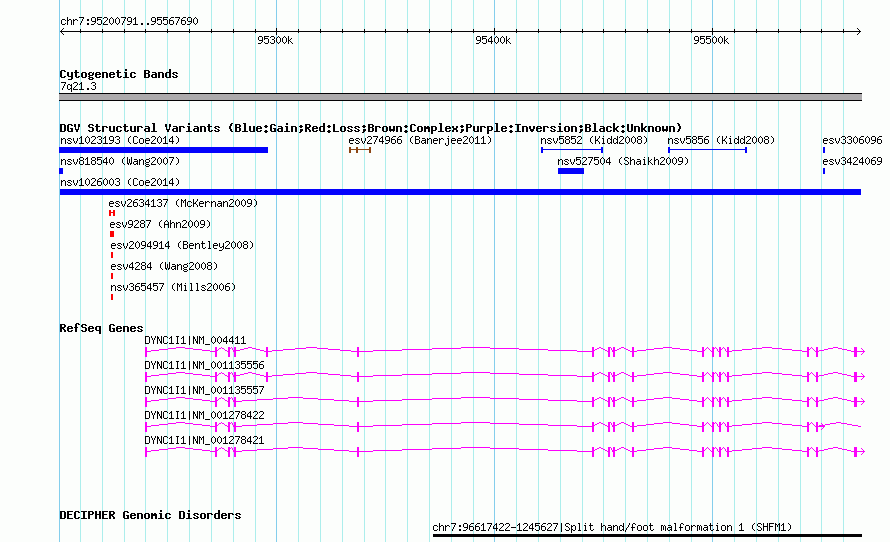Click the nsv1023193 (Coe2014) blue gain bar
The image size is (890, 542).
[x=163, y=150]
